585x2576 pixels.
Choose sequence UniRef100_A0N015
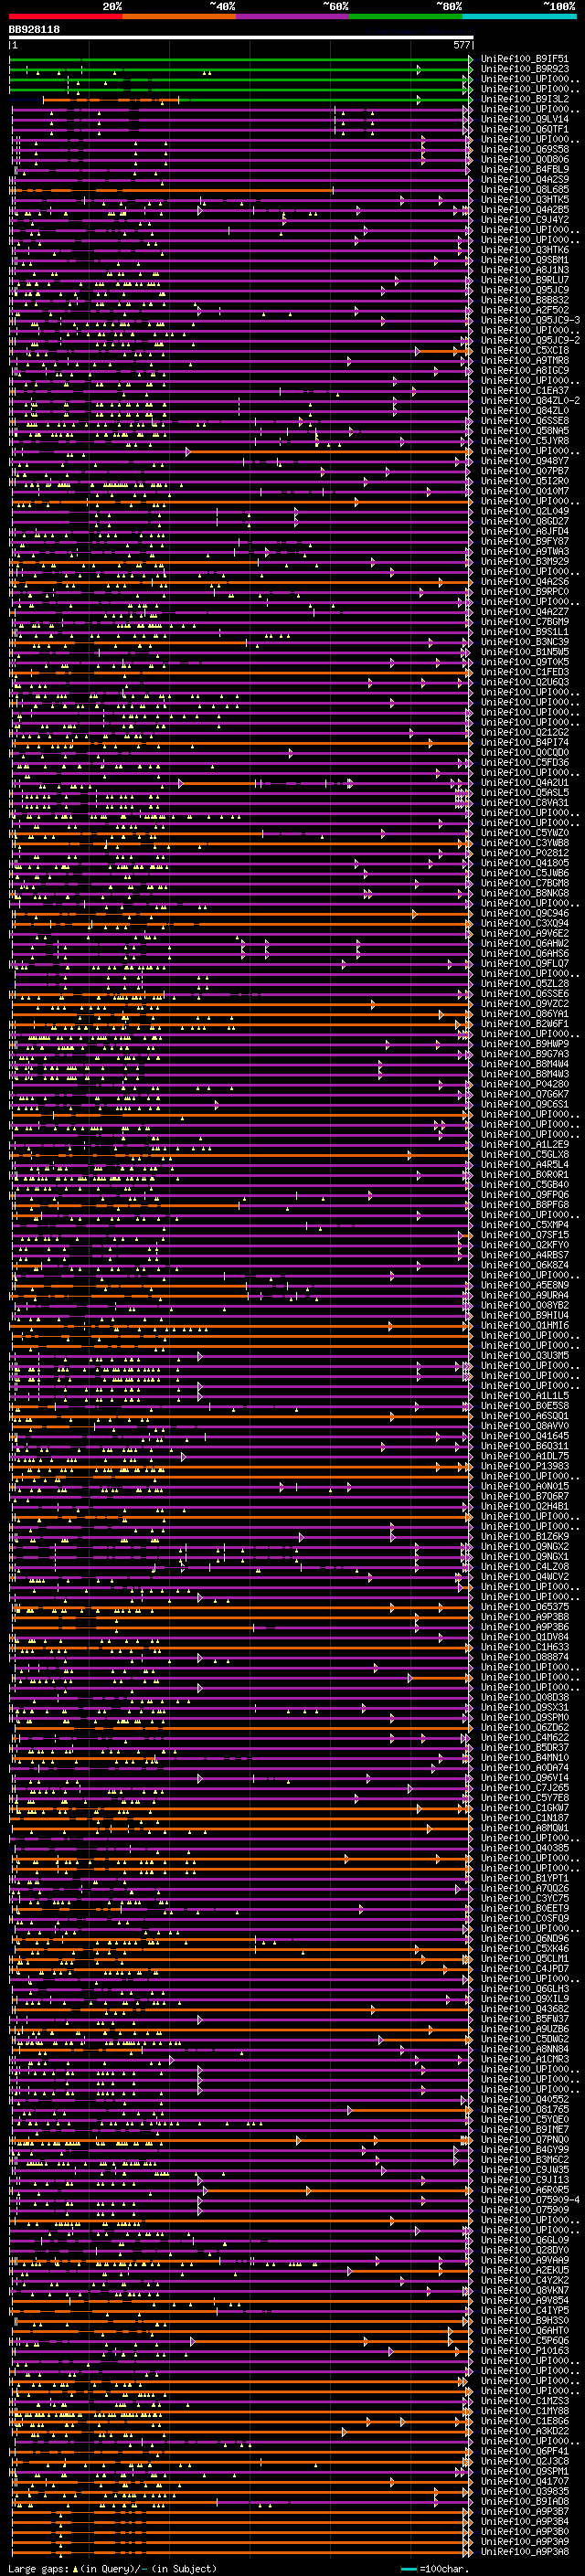pos(524,1486)
